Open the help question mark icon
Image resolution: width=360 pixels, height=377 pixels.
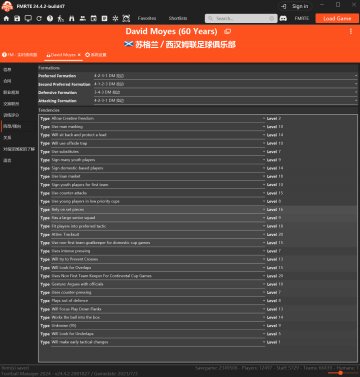(x=50, y=18)
